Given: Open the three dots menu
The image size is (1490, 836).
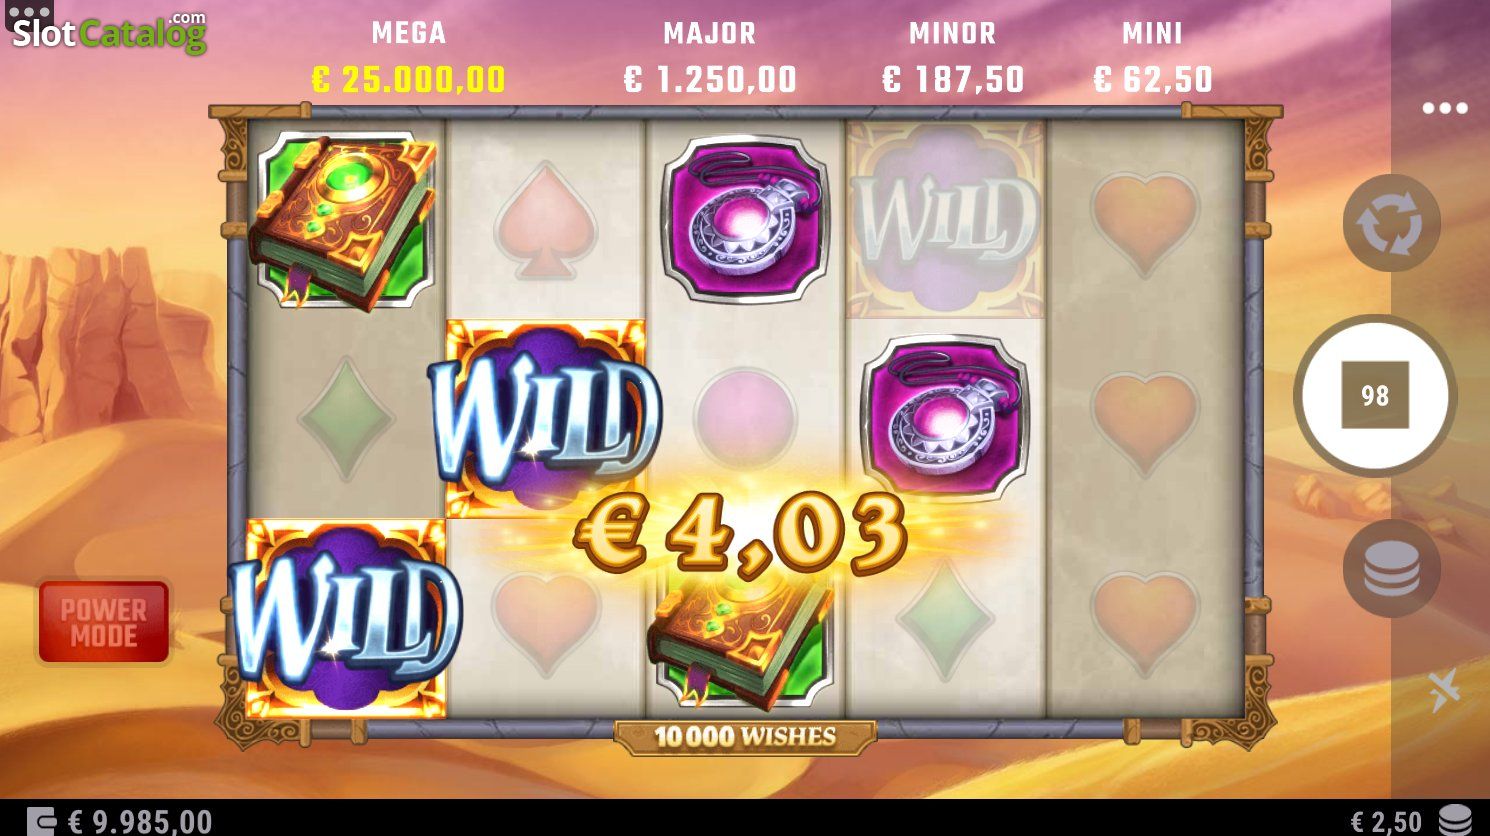Looking at the screenshot, I should pyautogui.click(x=1445, y=108).
